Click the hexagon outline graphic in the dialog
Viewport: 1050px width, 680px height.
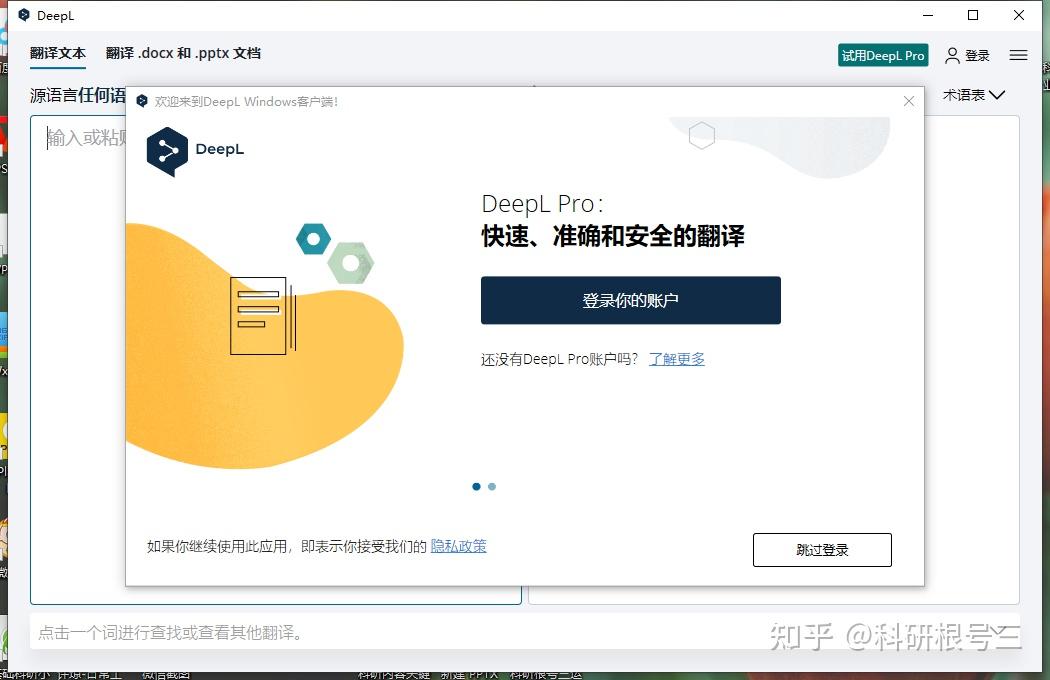coord(701,135)
